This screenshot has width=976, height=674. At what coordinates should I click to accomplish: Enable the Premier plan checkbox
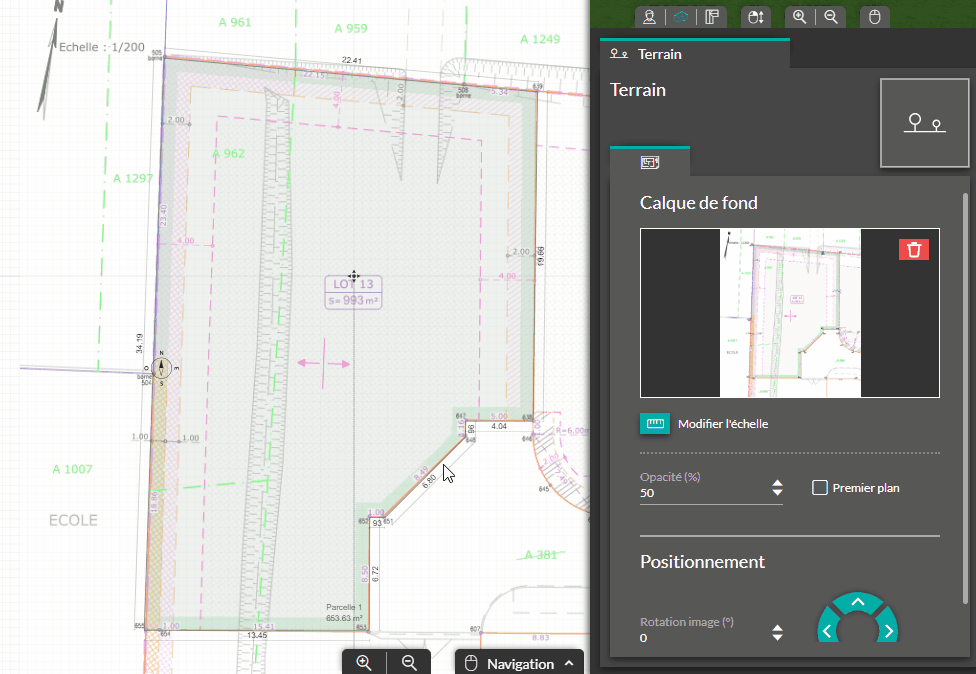(820, 488)
